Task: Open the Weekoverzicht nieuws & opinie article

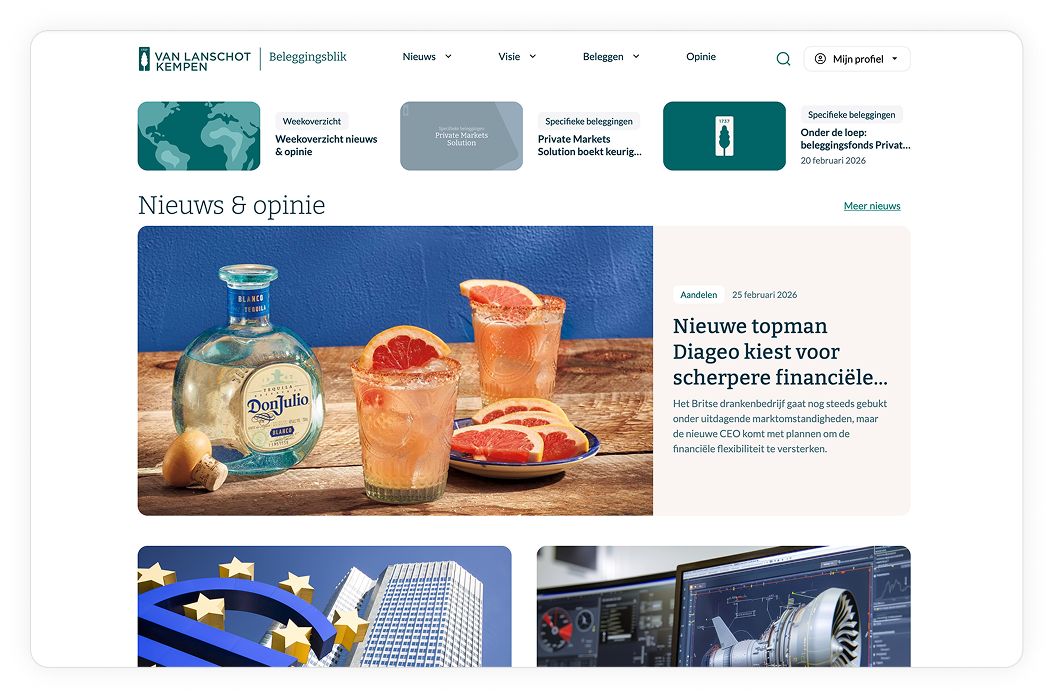Action: [326, 145]
